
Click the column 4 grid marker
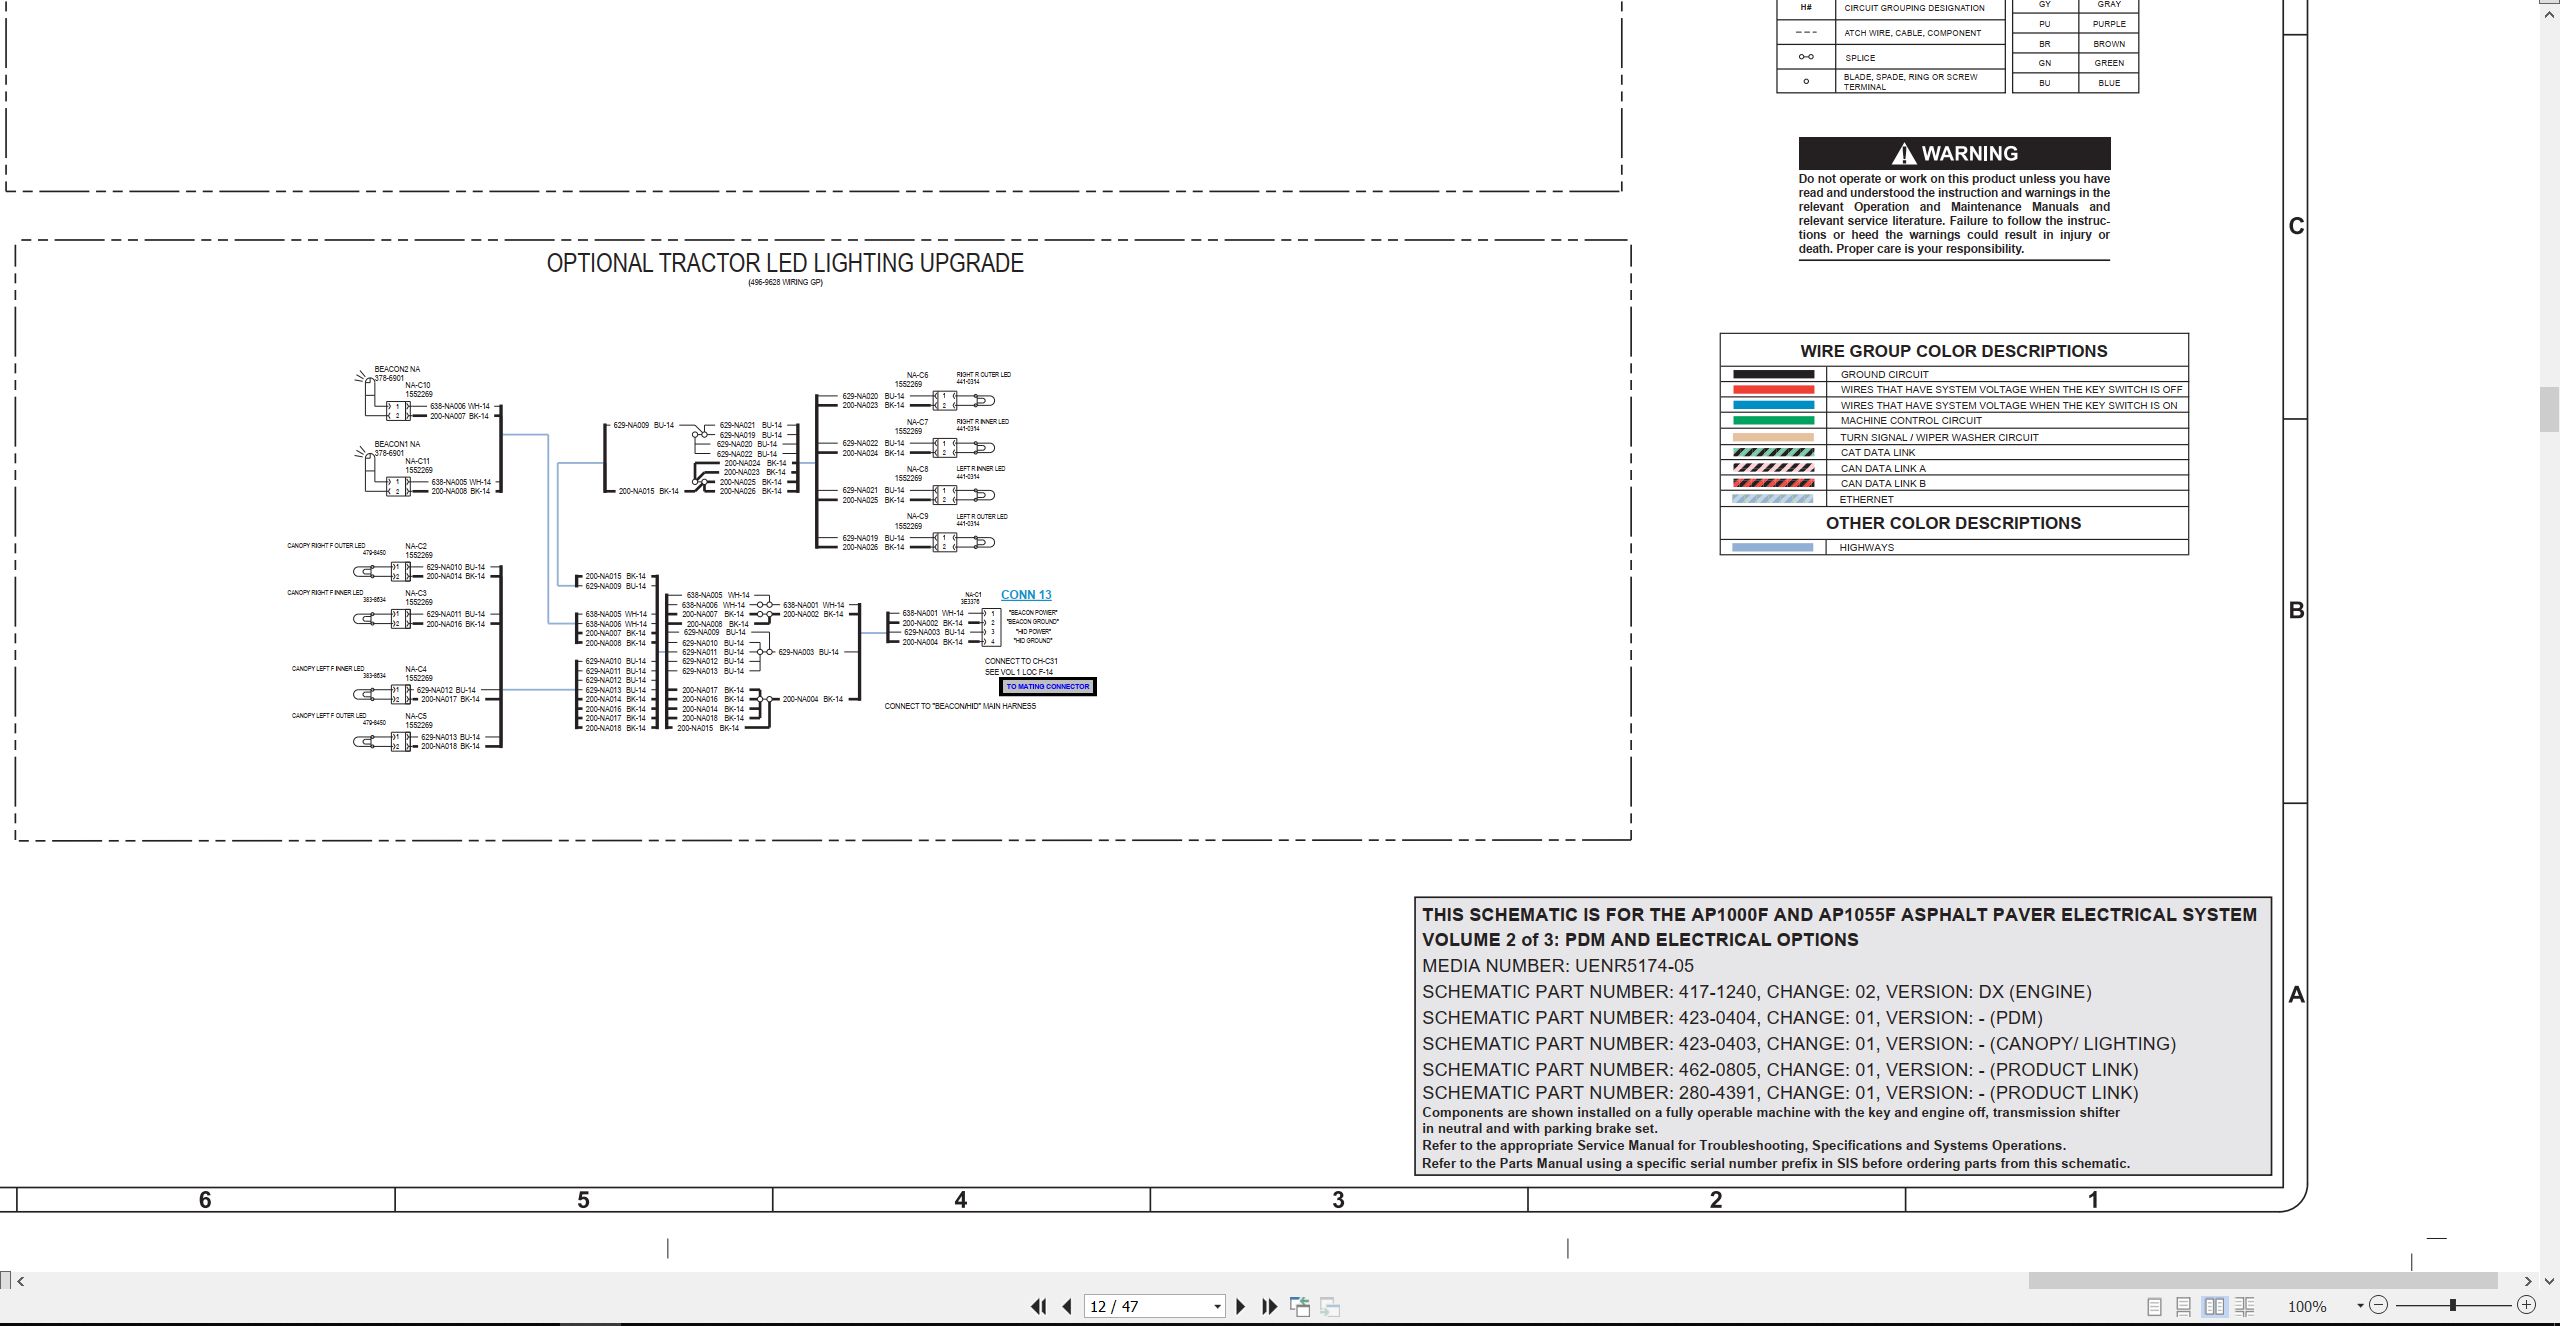point(961,1200)
